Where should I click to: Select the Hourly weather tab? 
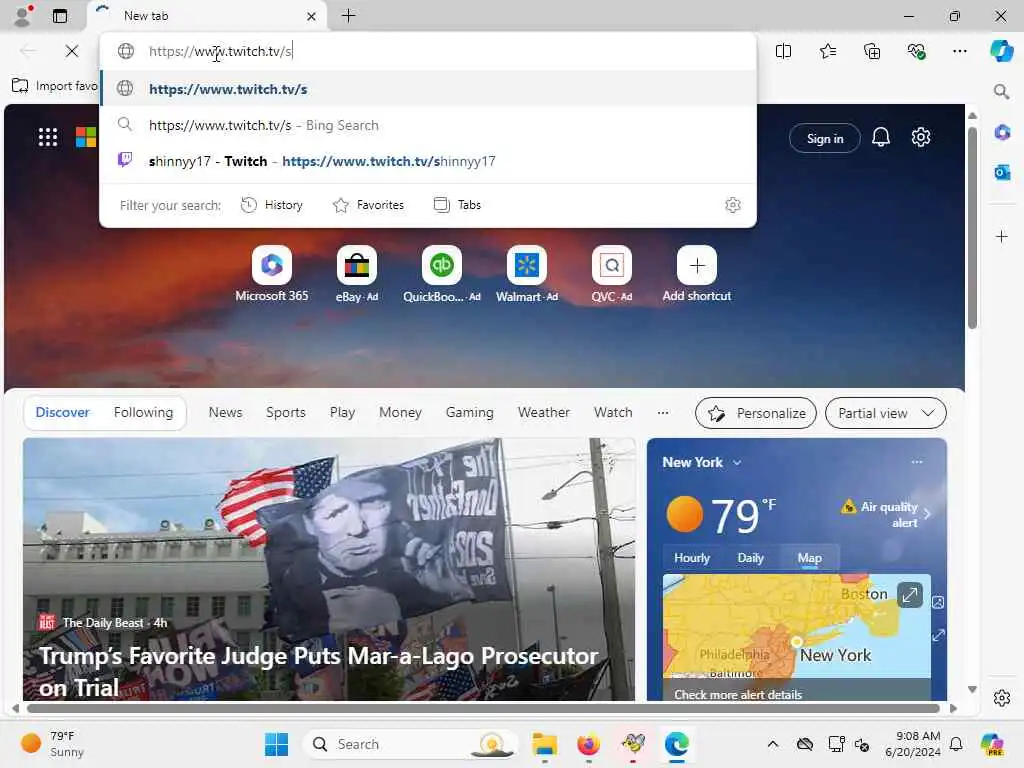point(692,558)
